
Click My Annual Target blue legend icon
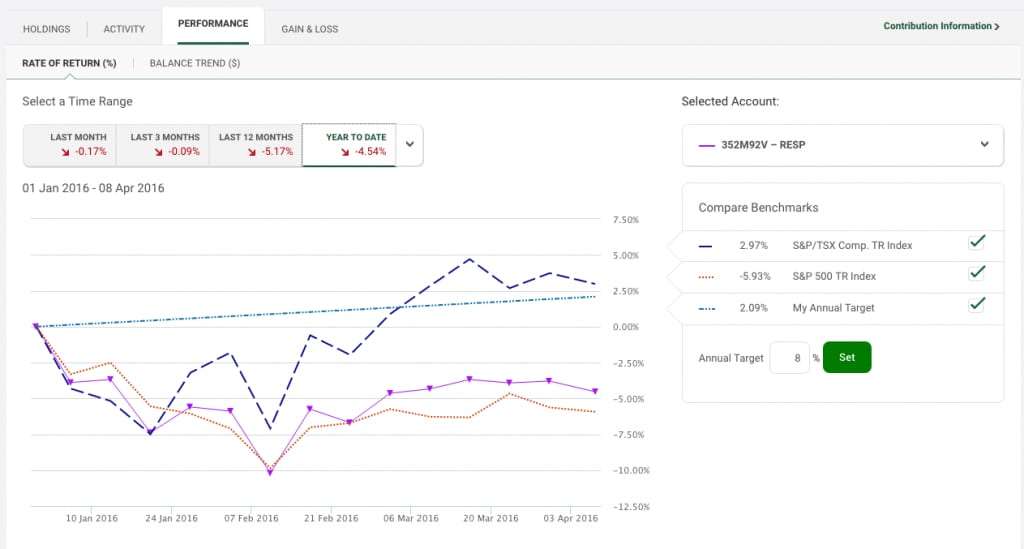(x=707, y=308)
